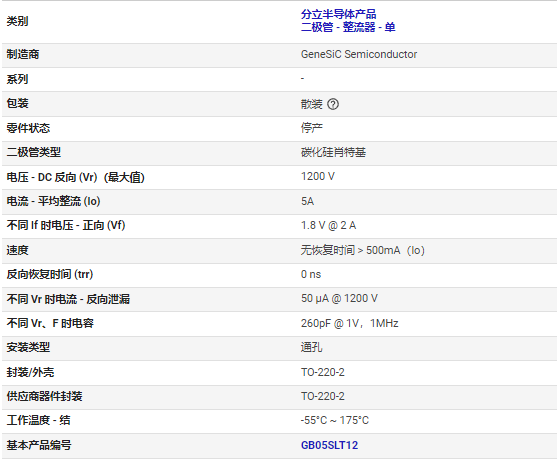Open the 二极管 - 整流器 - 单 link
The height and width of the screenshot is (459, 557).
348,27
